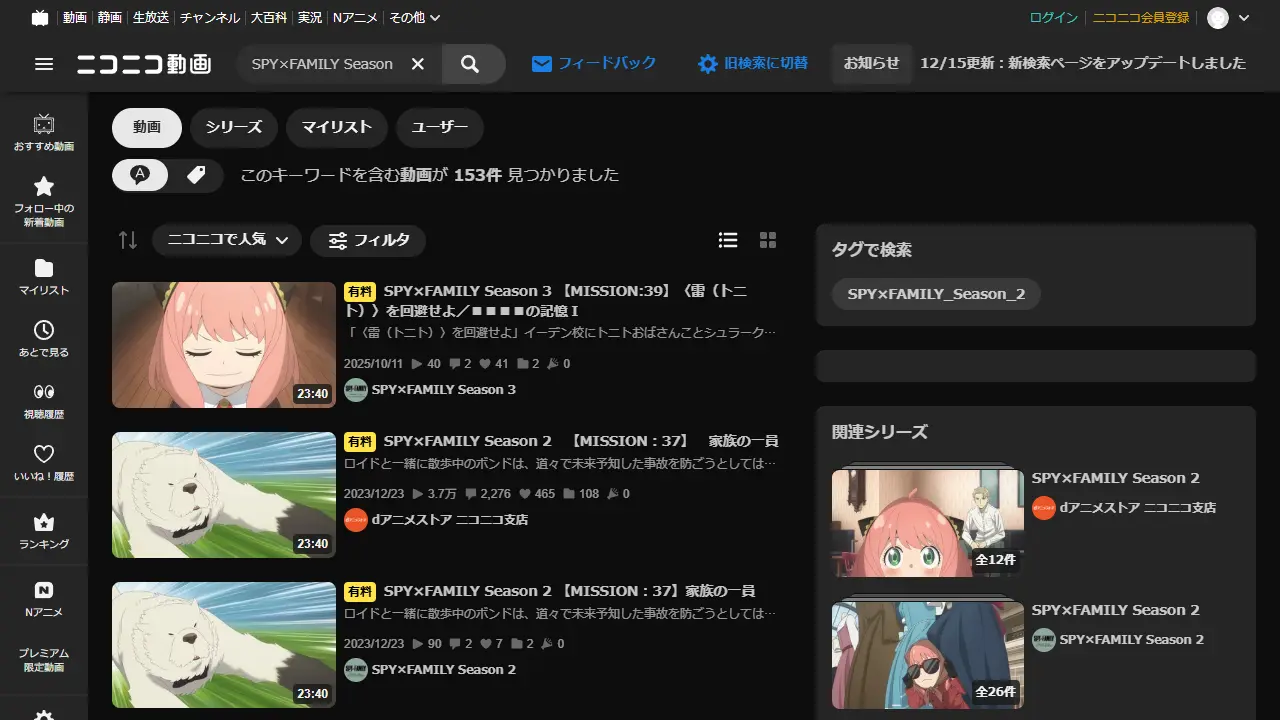
Task: Open the 視聴履歴 viewing history icon
Action: coord(43,392)
